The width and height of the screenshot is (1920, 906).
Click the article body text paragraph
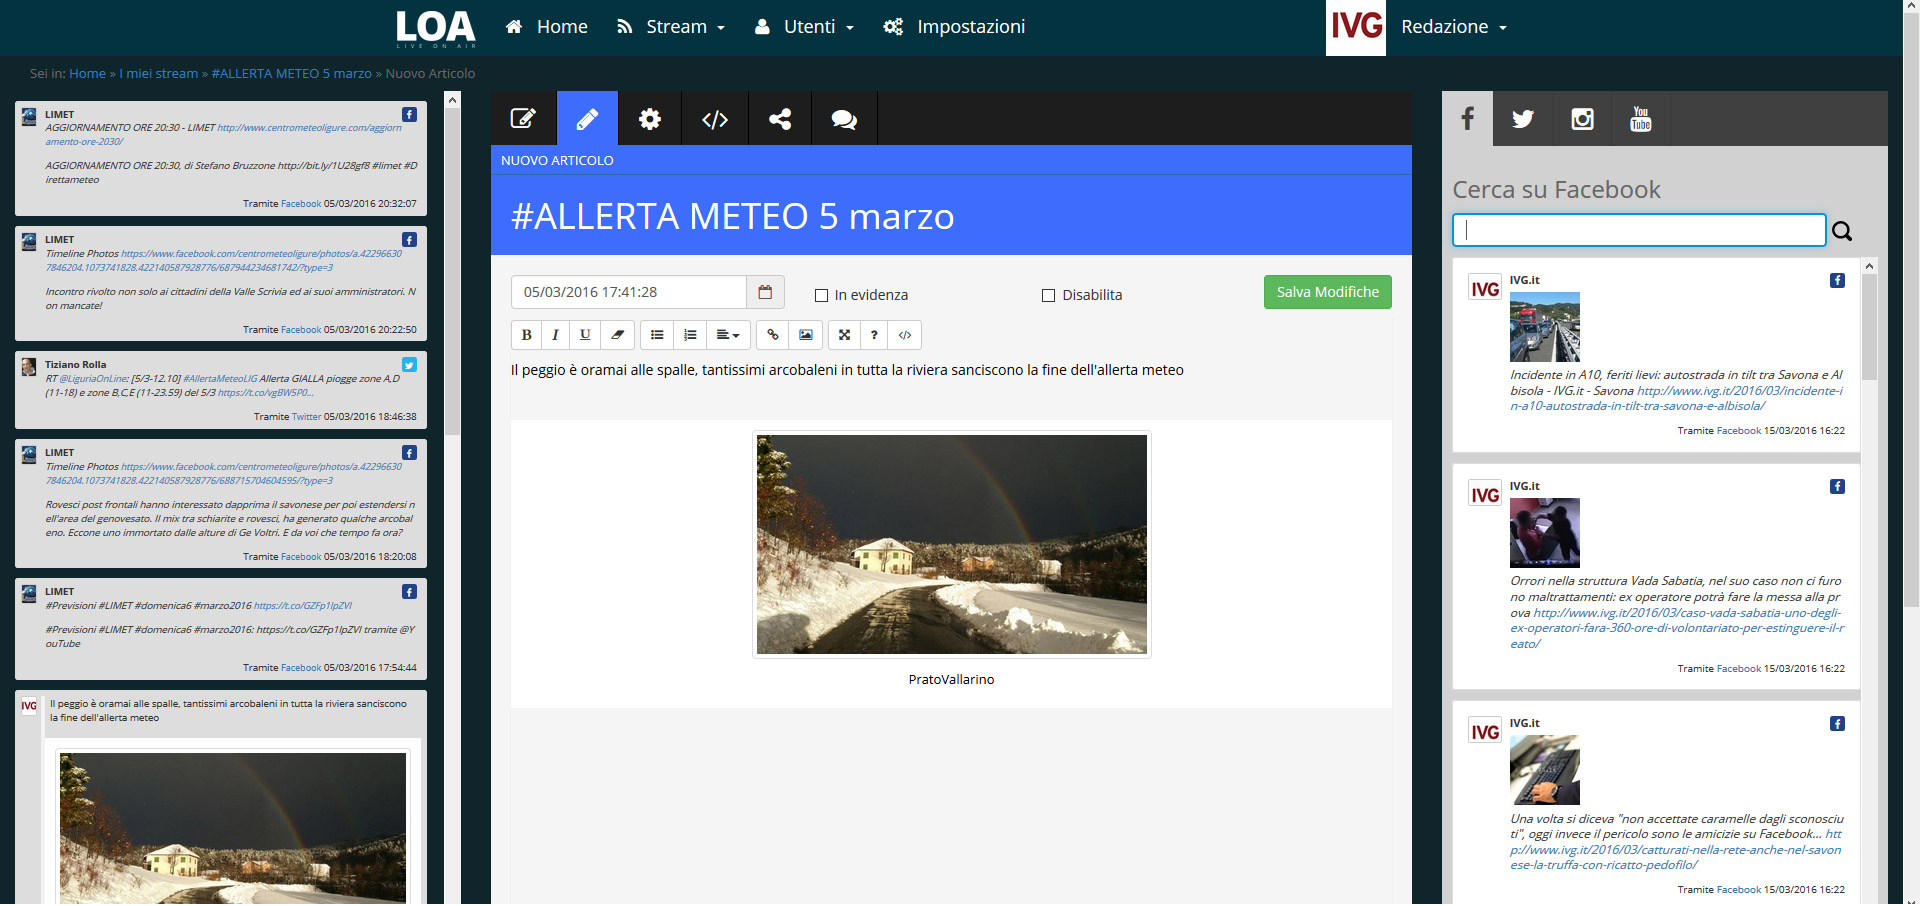[847, 370]
